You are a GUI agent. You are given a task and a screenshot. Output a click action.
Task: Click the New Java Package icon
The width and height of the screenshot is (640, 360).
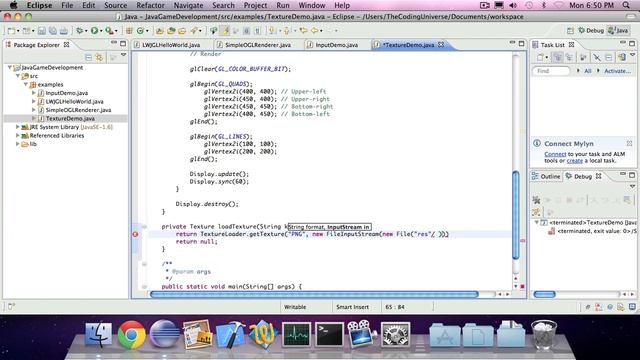[129, 31]
